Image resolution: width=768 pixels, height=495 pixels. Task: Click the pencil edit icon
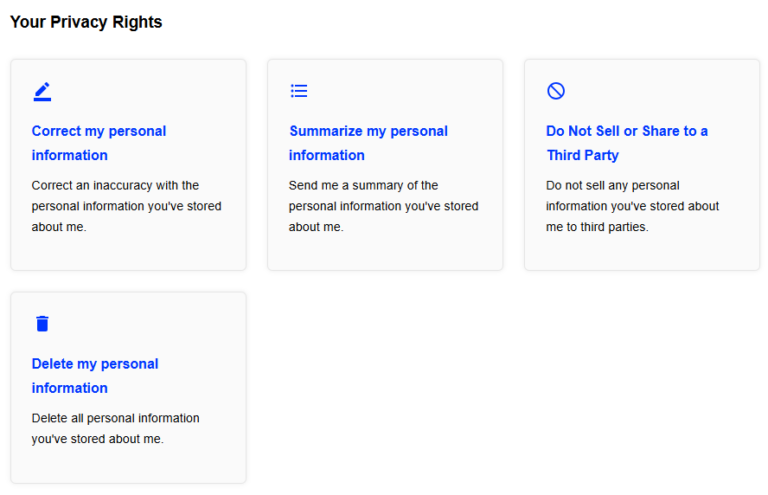[42, 92]
